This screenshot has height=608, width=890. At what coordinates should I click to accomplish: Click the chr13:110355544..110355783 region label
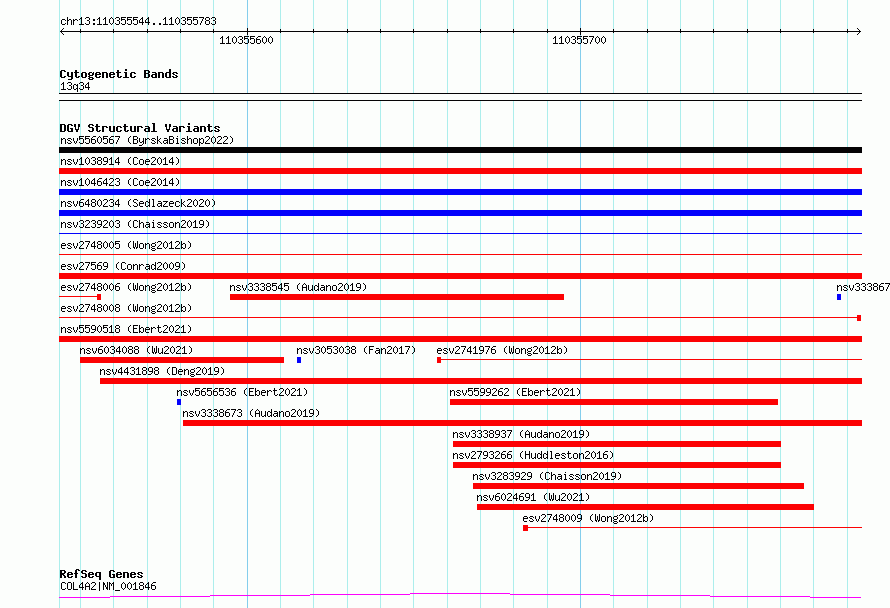[x=138, y=21]
